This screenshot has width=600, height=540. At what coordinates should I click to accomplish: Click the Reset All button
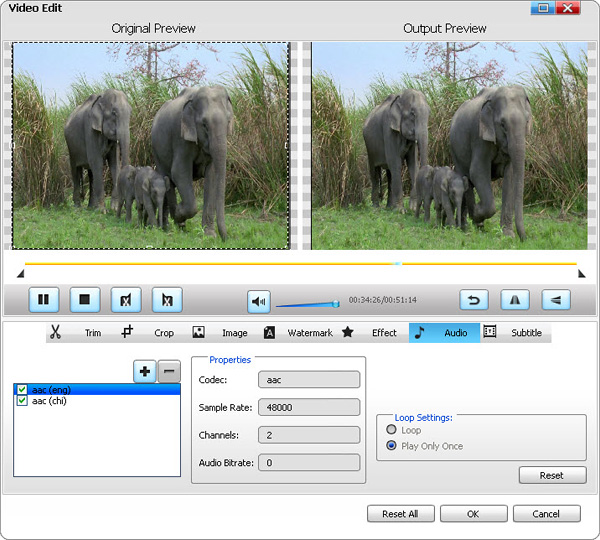point(400,514)
